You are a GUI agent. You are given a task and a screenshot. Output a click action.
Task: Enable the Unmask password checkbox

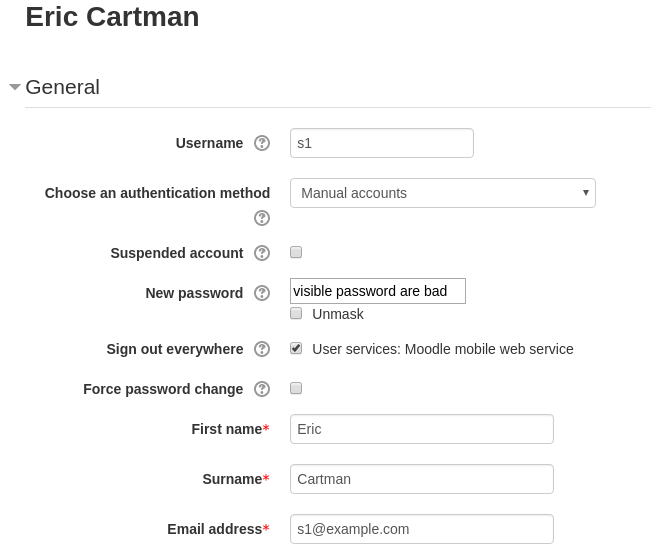click(x=296, y=313)
